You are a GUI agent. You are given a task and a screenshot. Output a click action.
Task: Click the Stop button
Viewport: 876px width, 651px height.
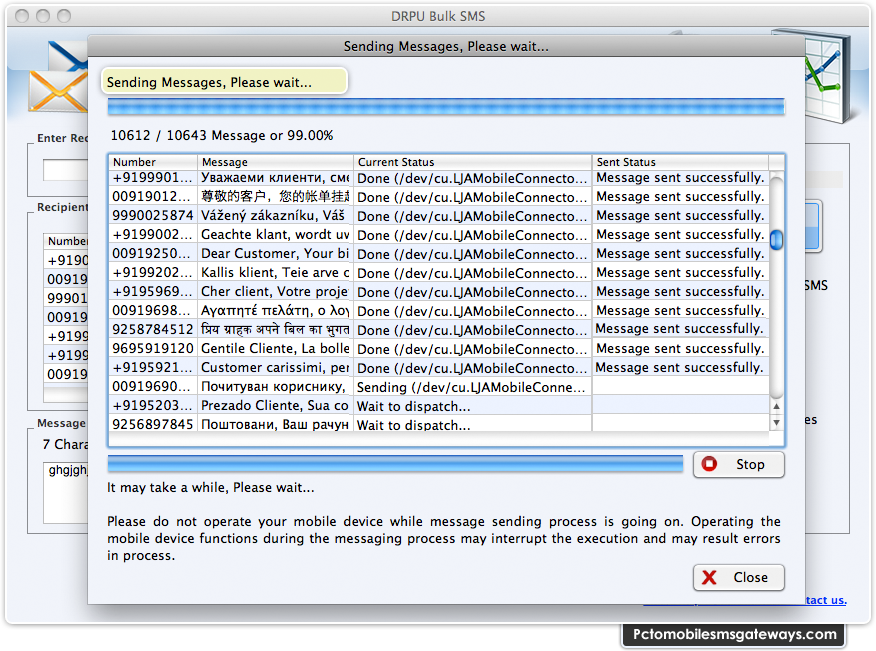pos(739,464)
